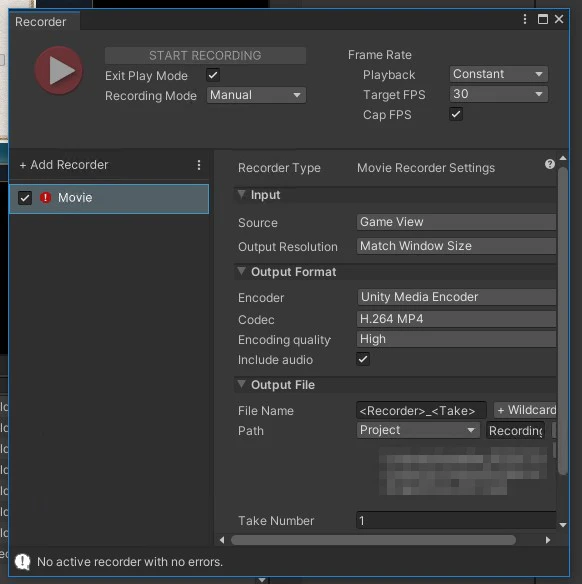The width and height of the screenshot is (582, 584).
Task: Click the red error icon beside Movie
Action: 45,197
